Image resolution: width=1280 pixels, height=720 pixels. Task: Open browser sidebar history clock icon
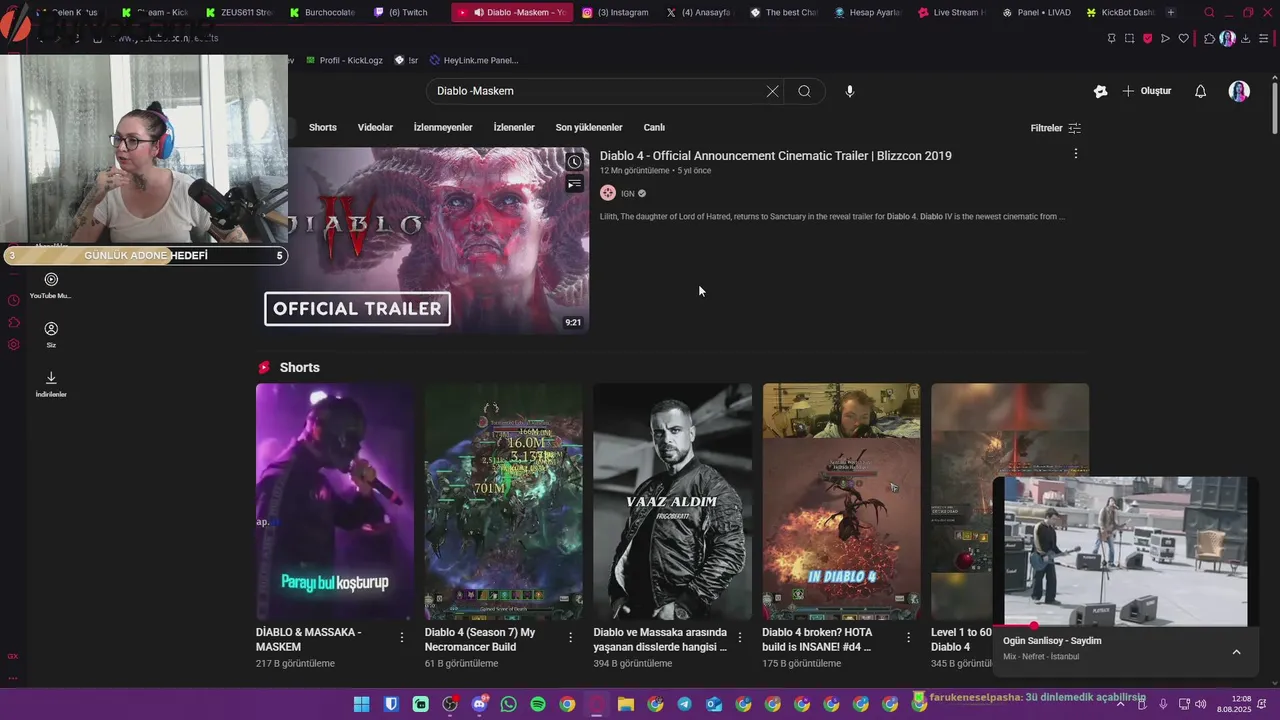[x=13, y=300]
